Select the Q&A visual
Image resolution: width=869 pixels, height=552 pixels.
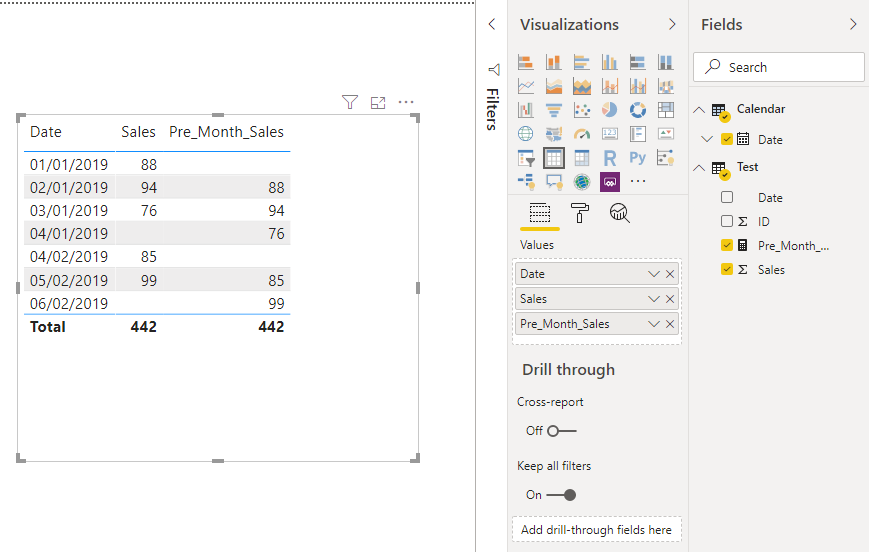pos(554,181)
